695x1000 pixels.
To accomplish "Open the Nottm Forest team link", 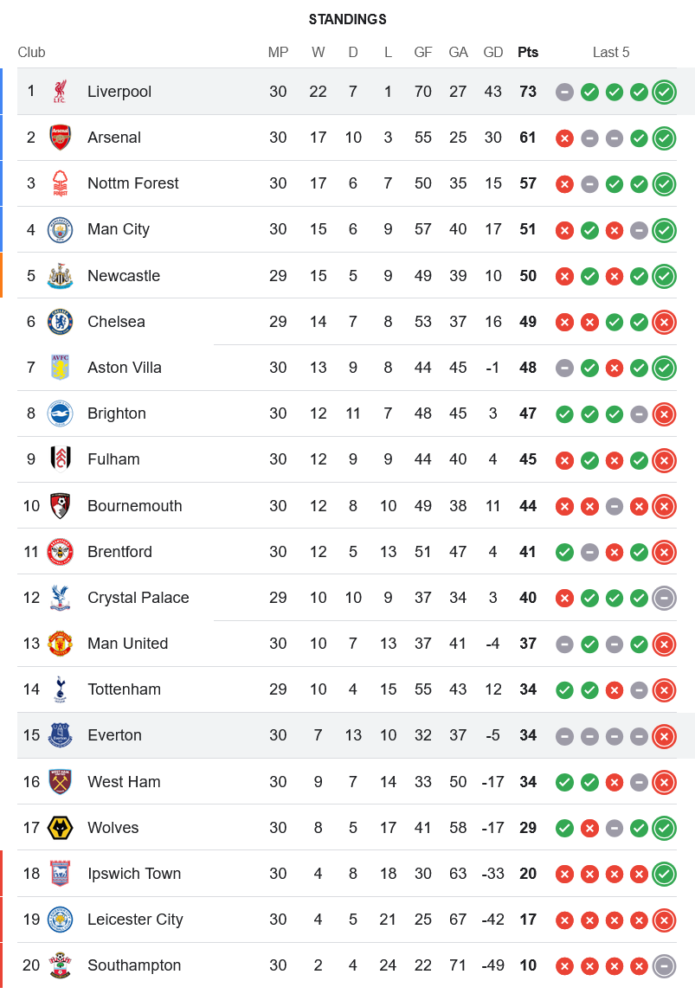I will click(x=133, y=184).
